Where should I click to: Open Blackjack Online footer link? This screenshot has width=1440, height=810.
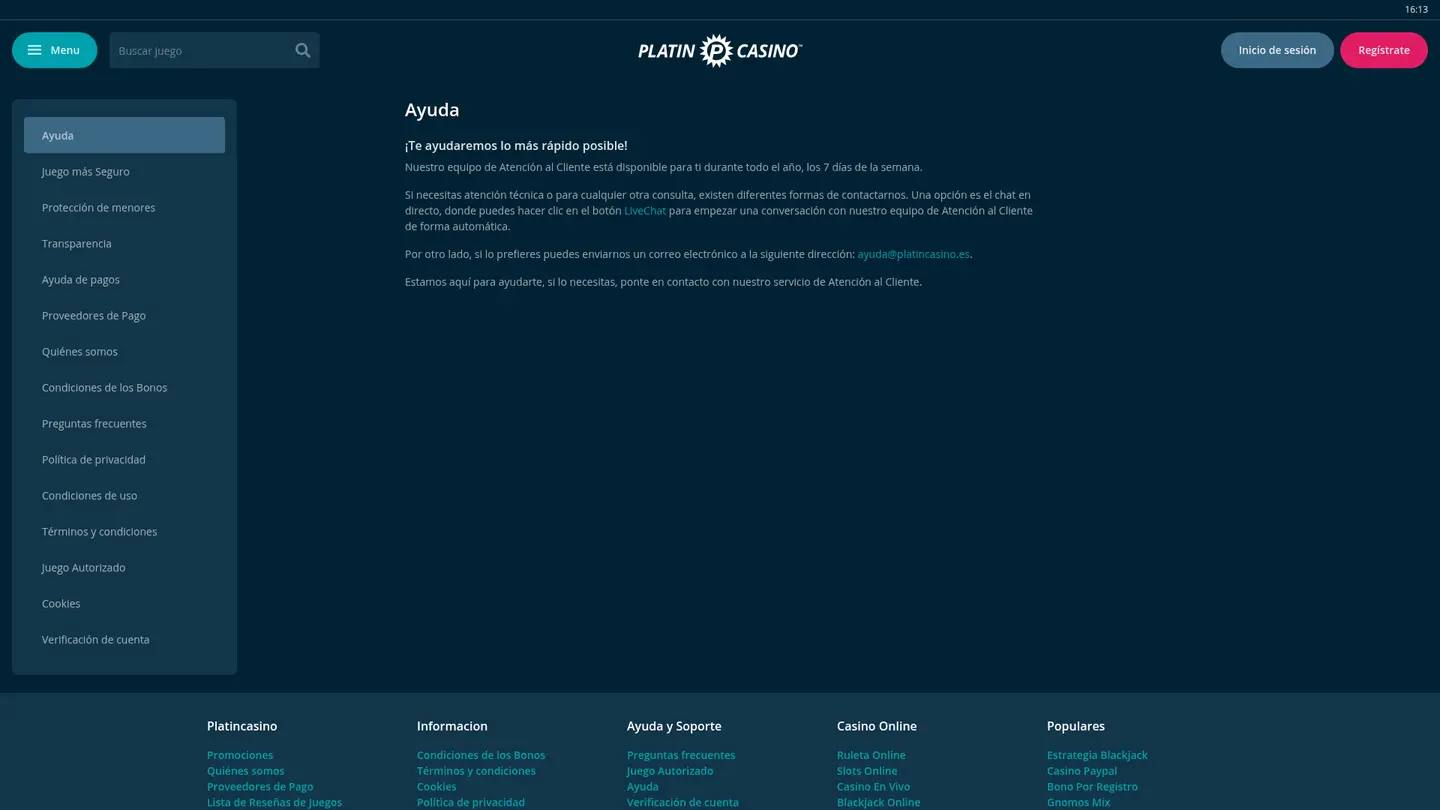(x=878, y=802)
